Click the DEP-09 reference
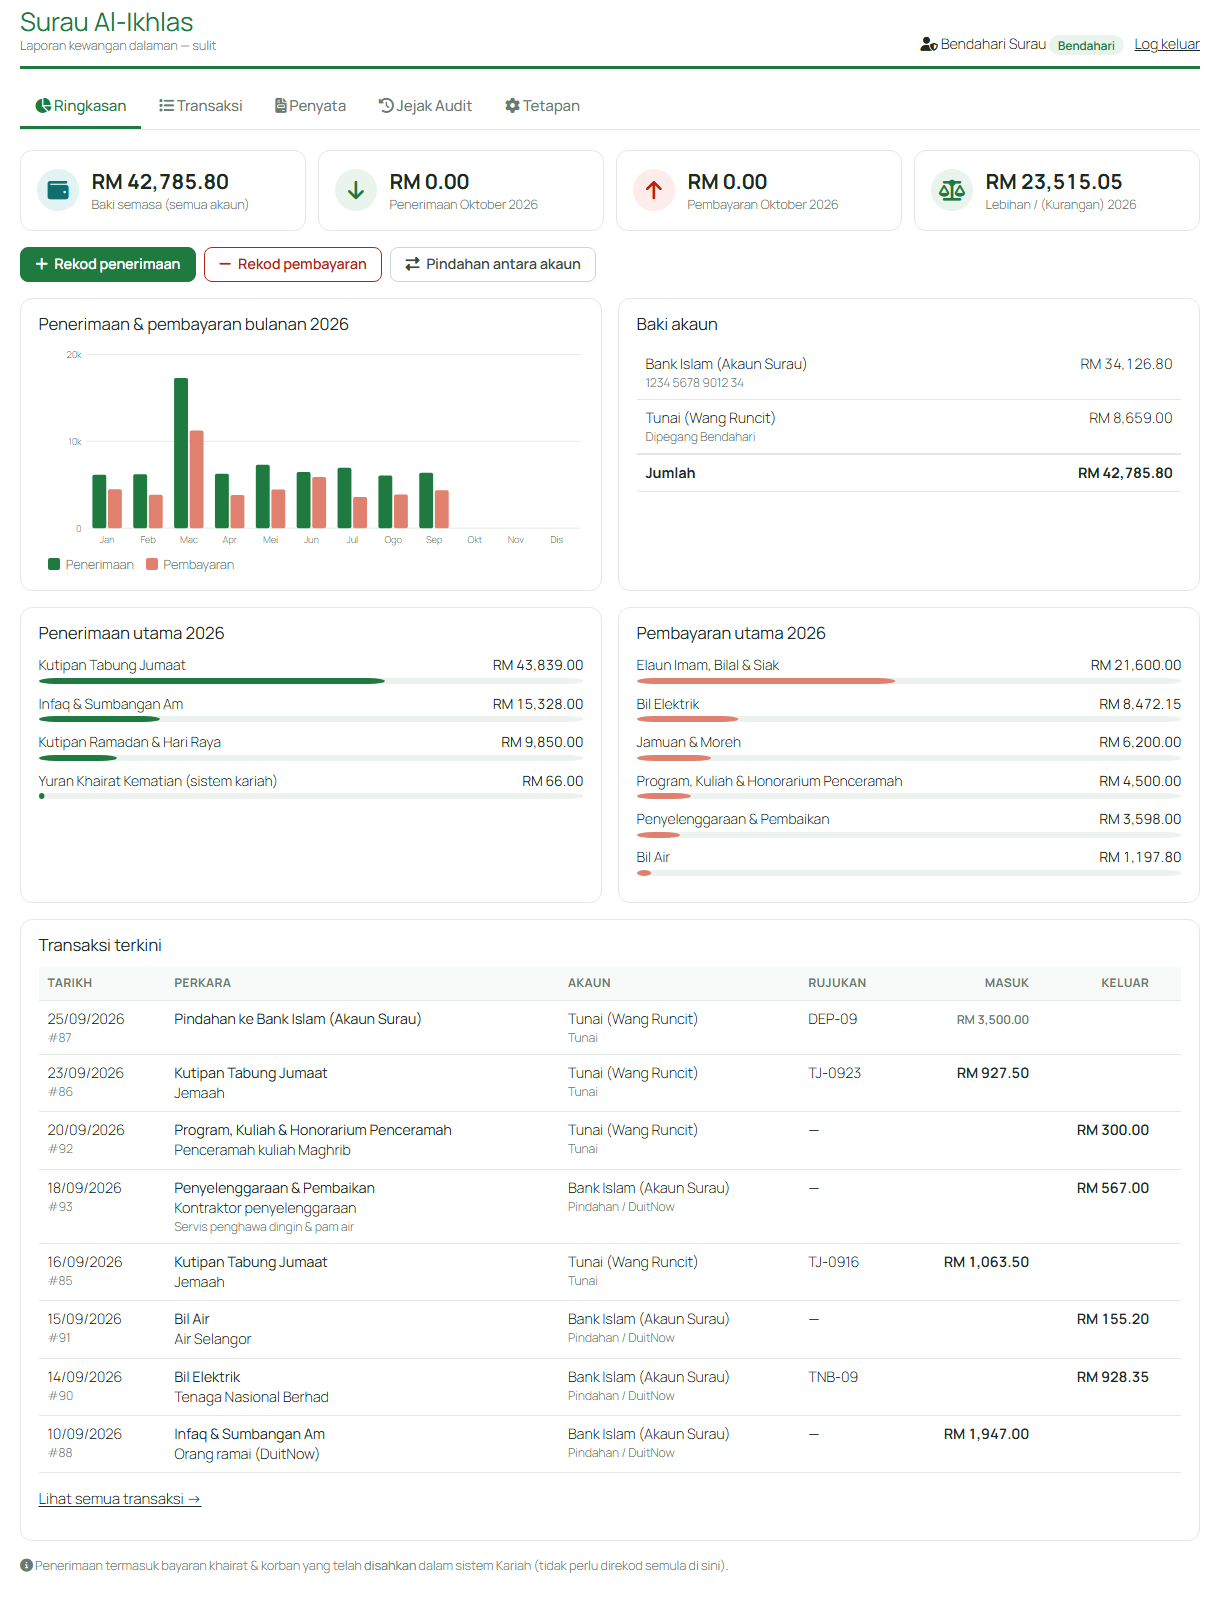This screenshot has height=1598, width=1220. click(832, 1019)
